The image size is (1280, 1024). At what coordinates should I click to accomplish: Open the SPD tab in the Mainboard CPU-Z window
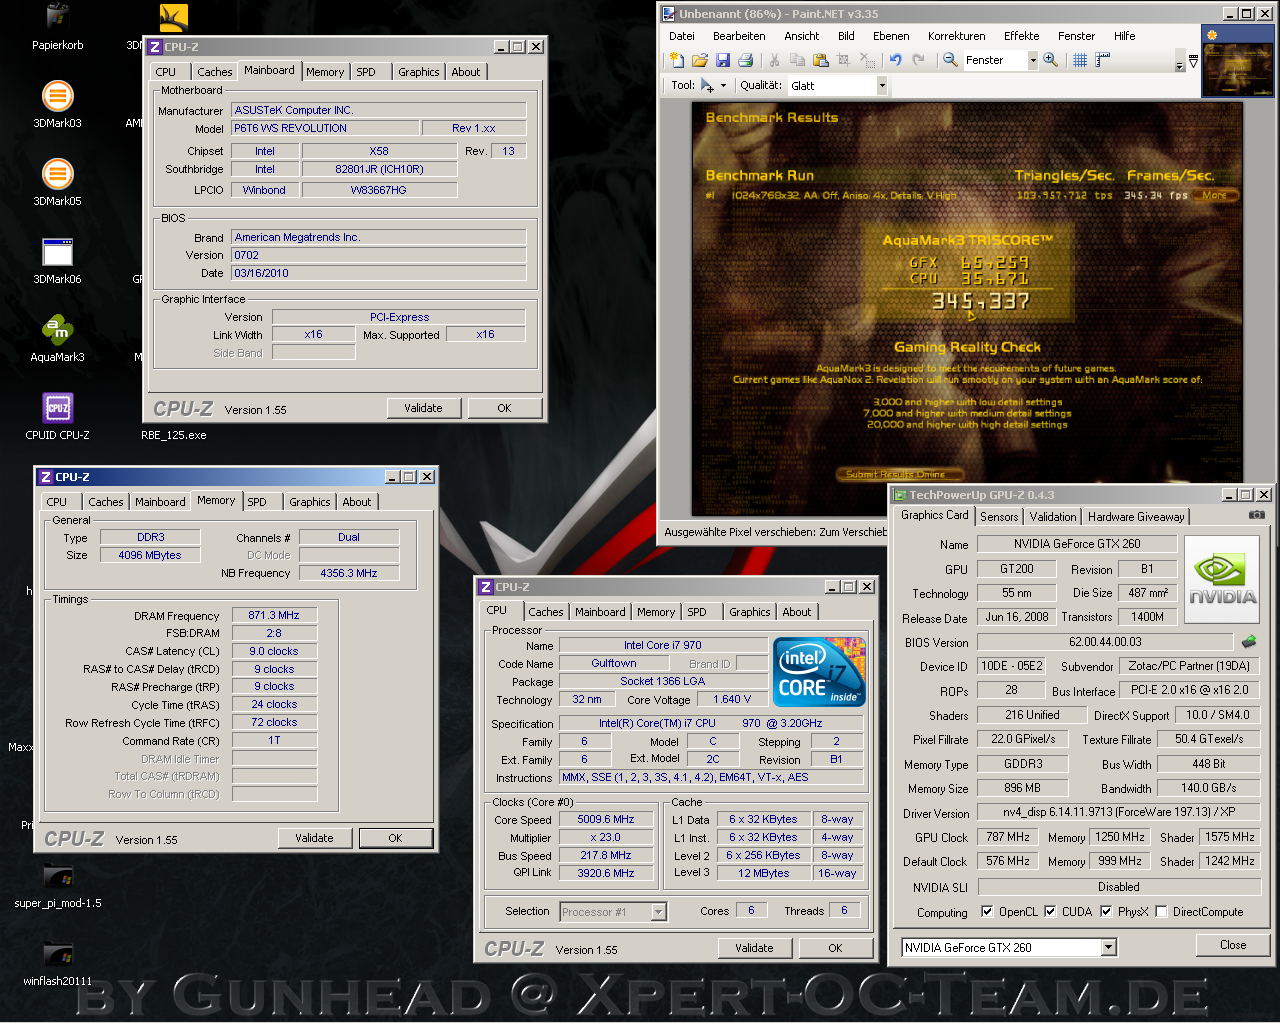[x=366, y=72]
